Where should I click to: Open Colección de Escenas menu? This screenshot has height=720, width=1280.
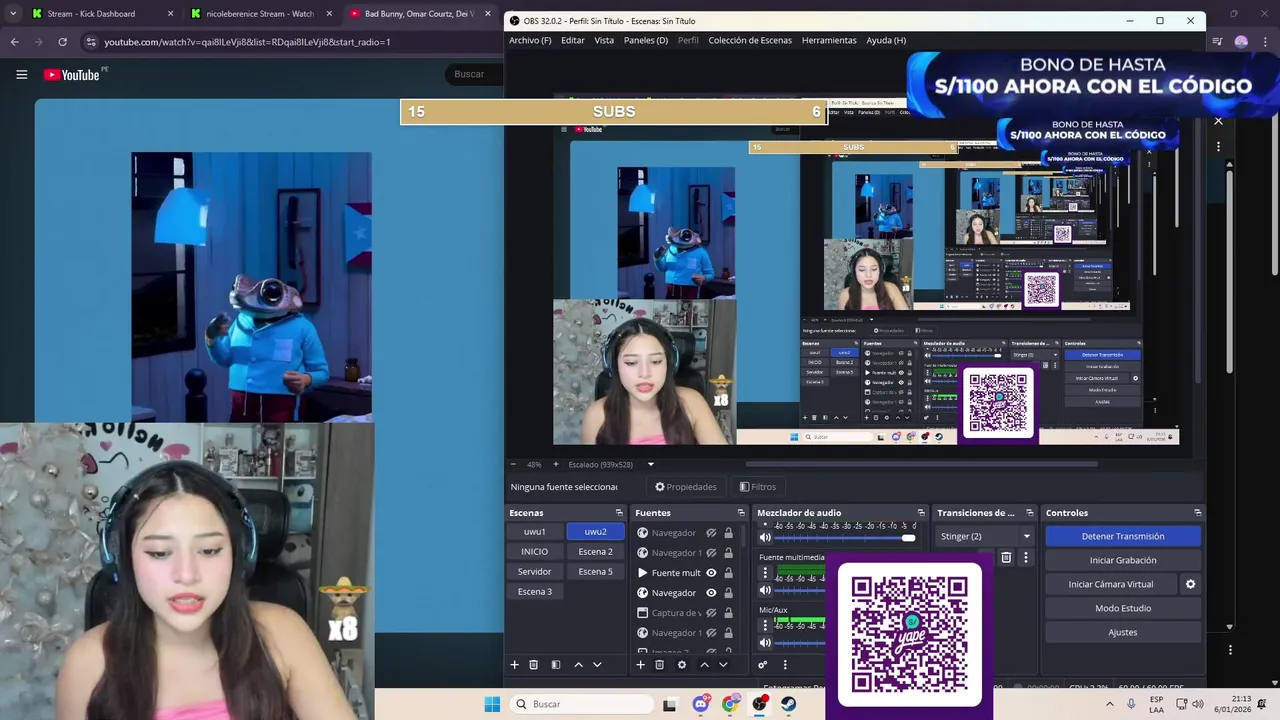click(750, 40)
